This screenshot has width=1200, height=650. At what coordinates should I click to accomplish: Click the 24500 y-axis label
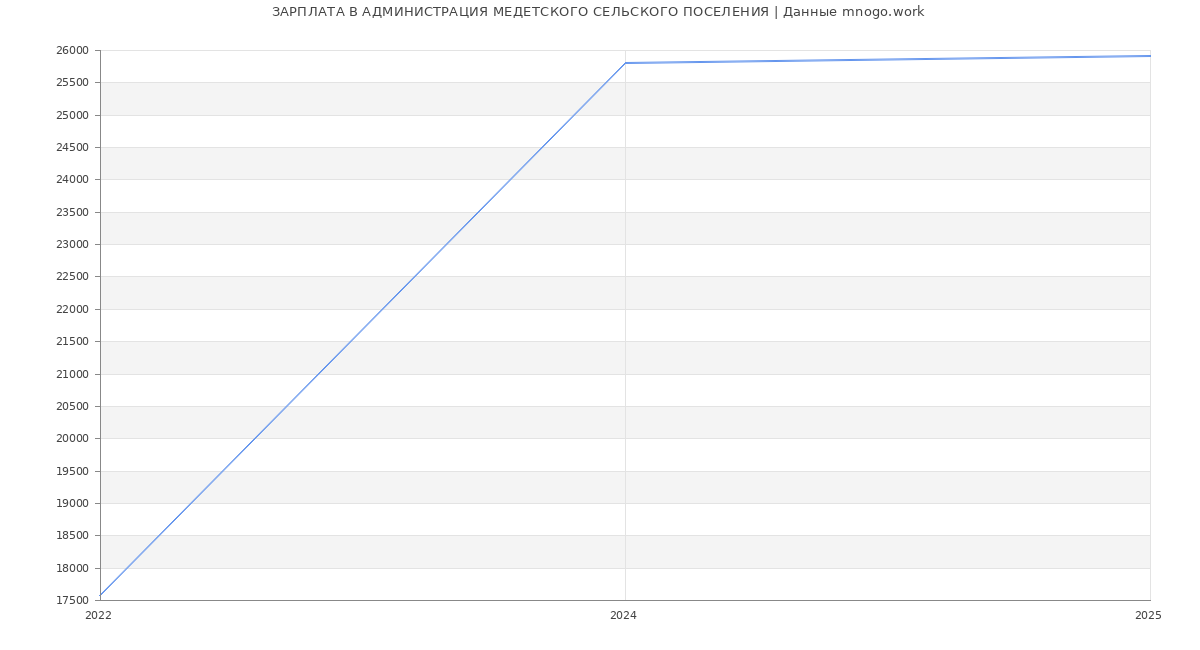[x=73, y=147]
